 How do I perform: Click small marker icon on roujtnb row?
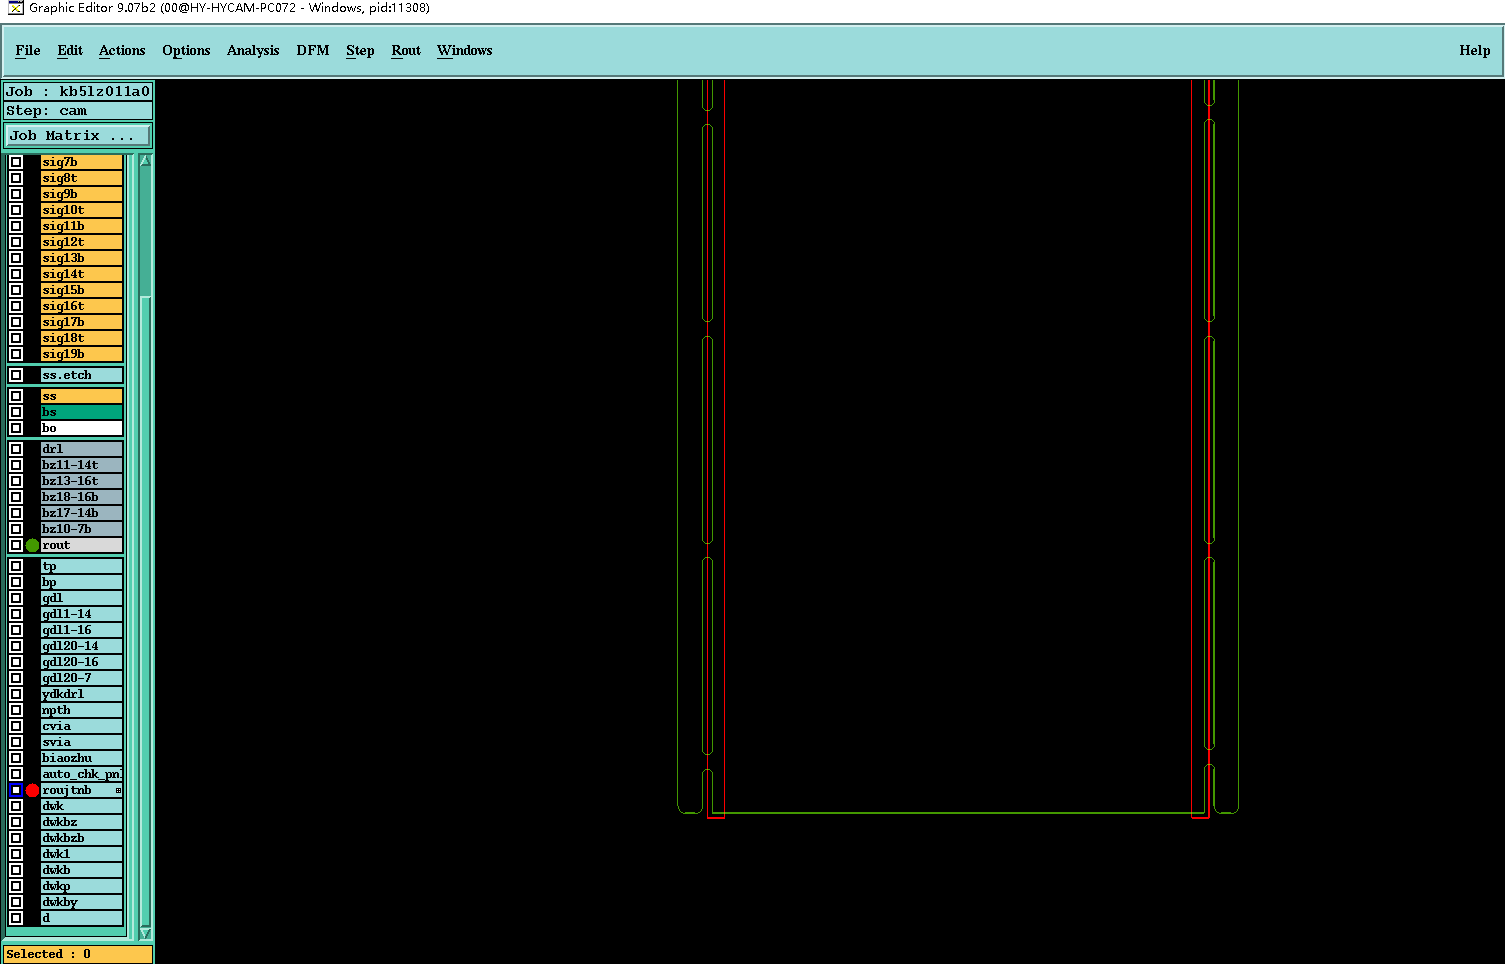coord(118,790)
